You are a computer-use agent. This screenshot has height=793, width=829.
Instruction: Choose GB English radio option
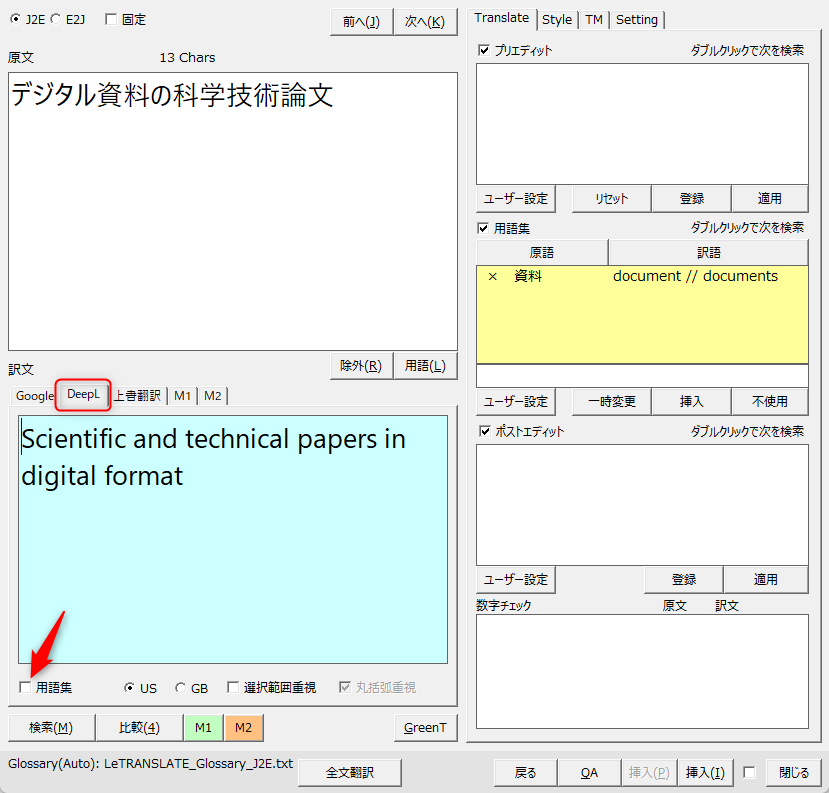point(180,688)
